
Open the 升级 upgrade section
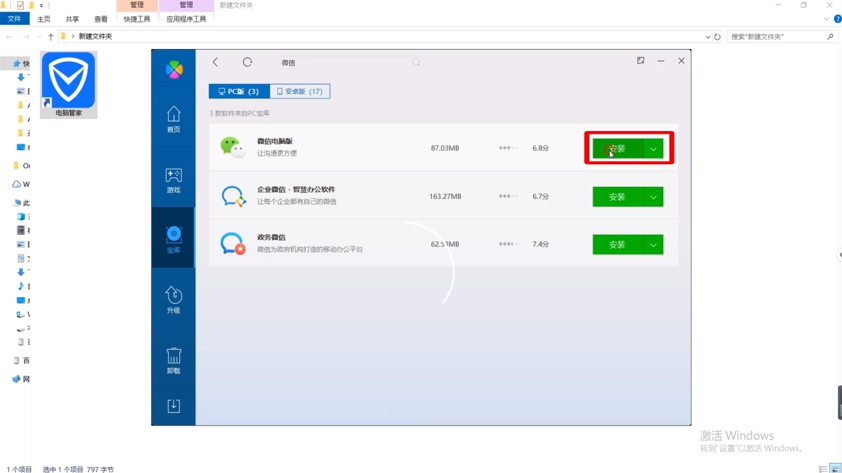pos(173,300)
